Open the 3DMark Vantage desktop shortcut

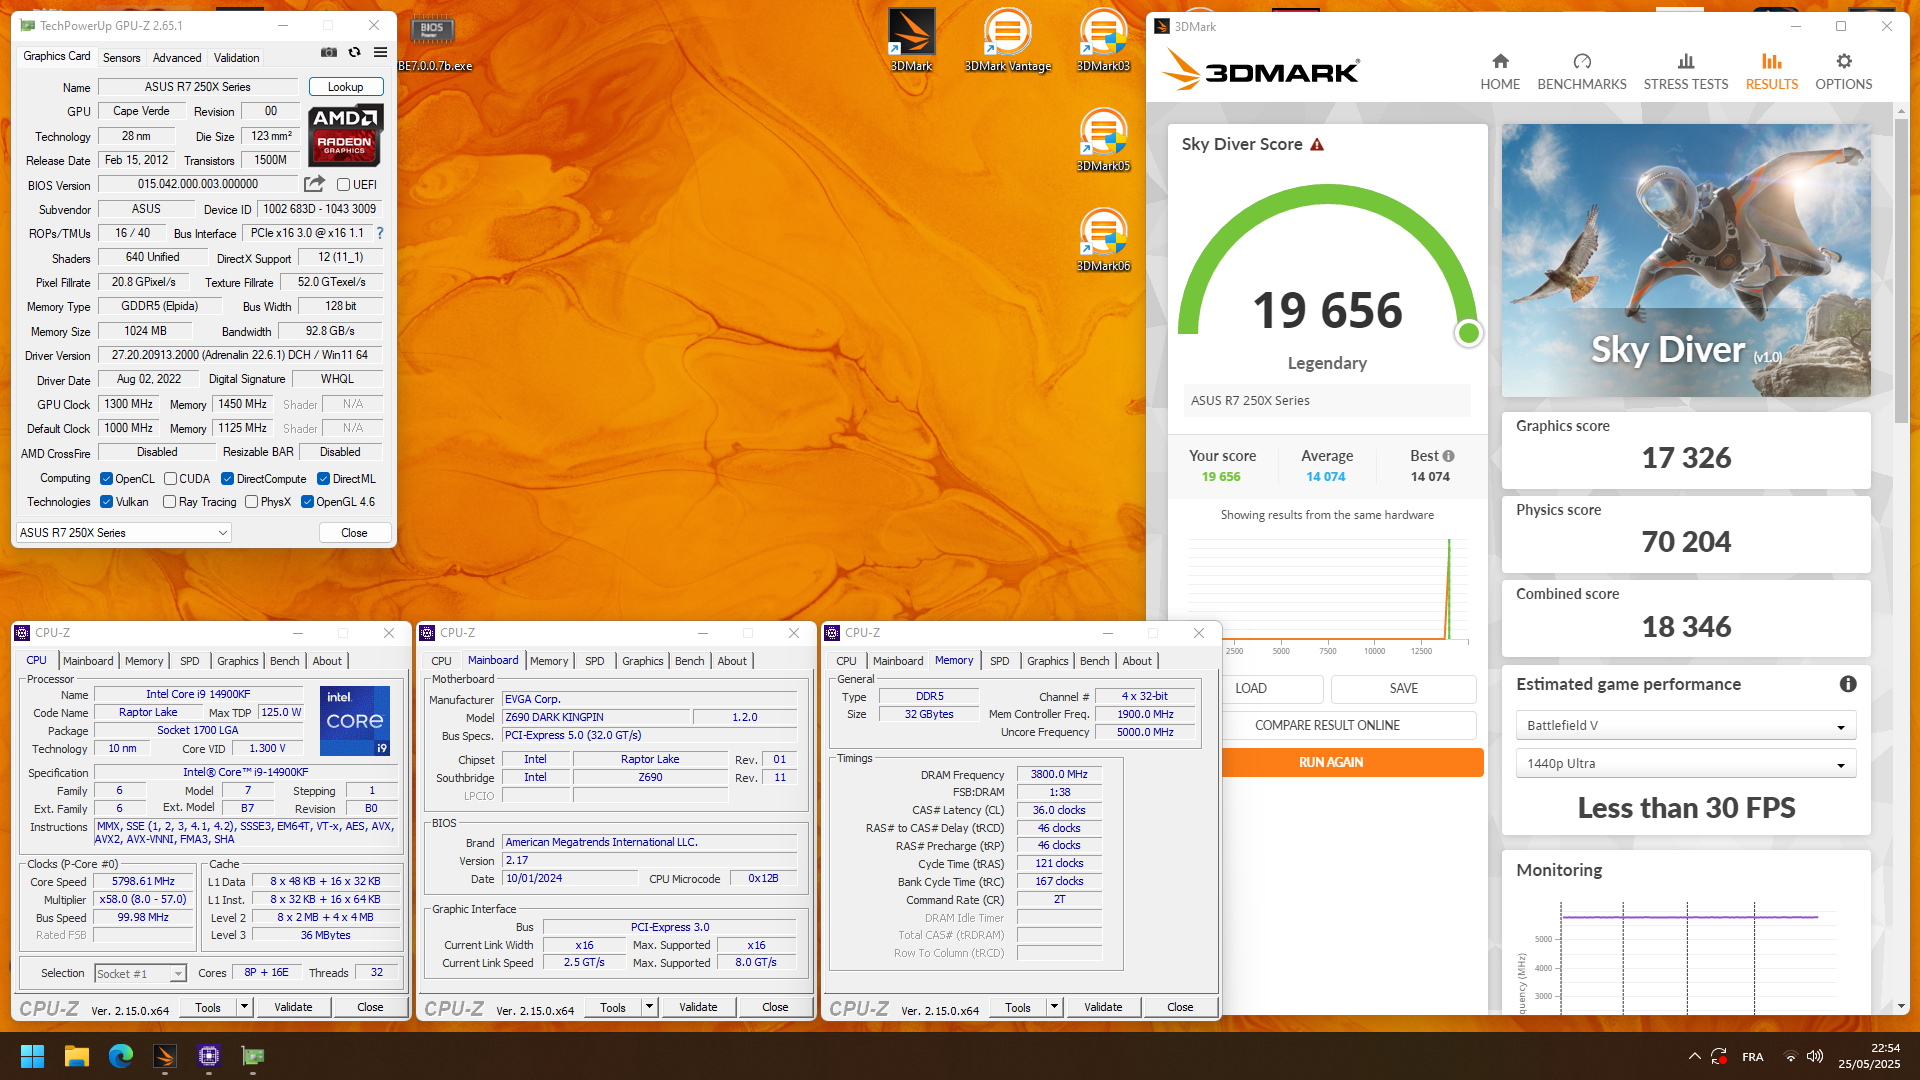[x=1007, y=40]
